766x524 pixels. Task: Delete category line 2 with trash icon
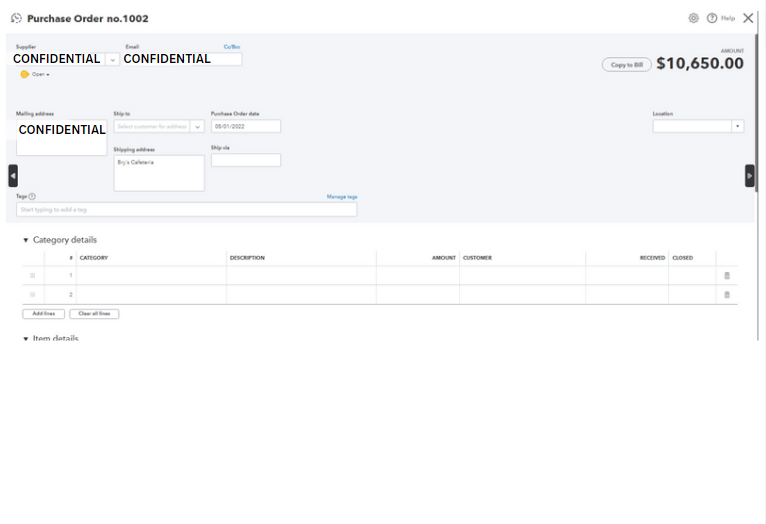[727, 294]
